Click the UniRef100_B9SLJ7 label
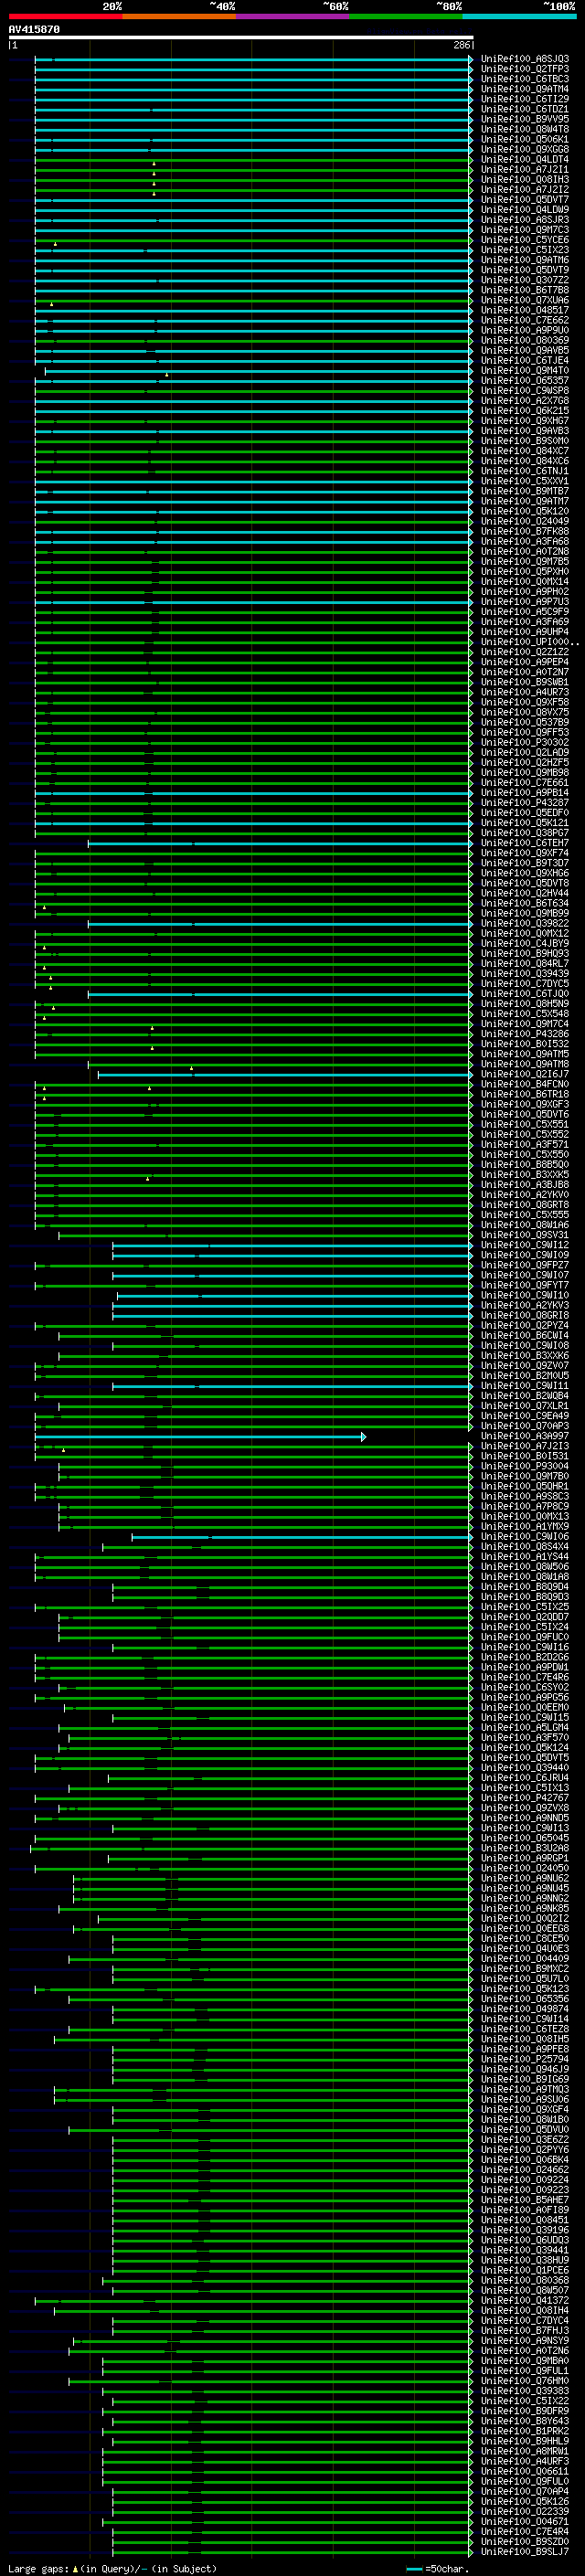The image size is (585, 2576). pos(525,2553)
